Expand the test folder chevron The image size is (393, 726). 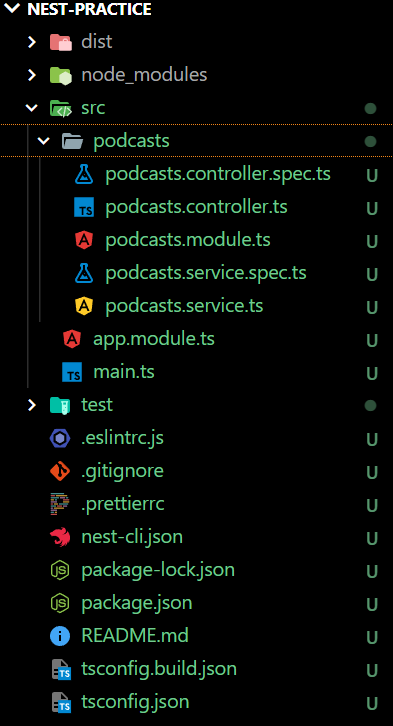pos(31,405)
